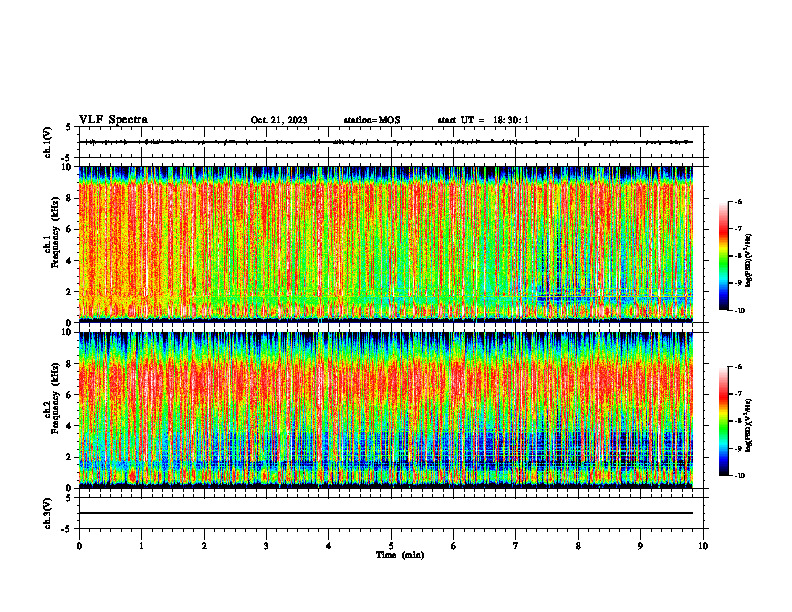Screen dimensions: 792x612
Task: Click the time axis tick label "7"
Action: [x=516, y=546]
